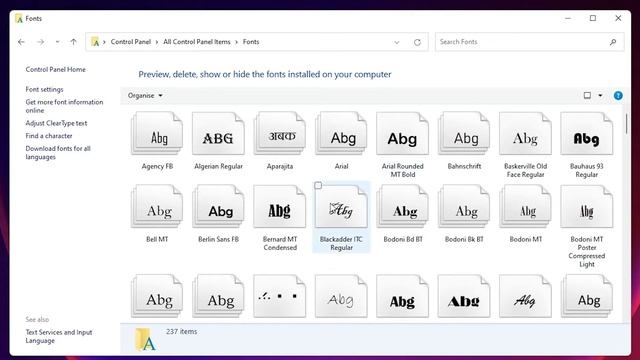The width and height of the screenshot is (640, 360).
Task: Click the Arial font name label
Action: [341, 166]
